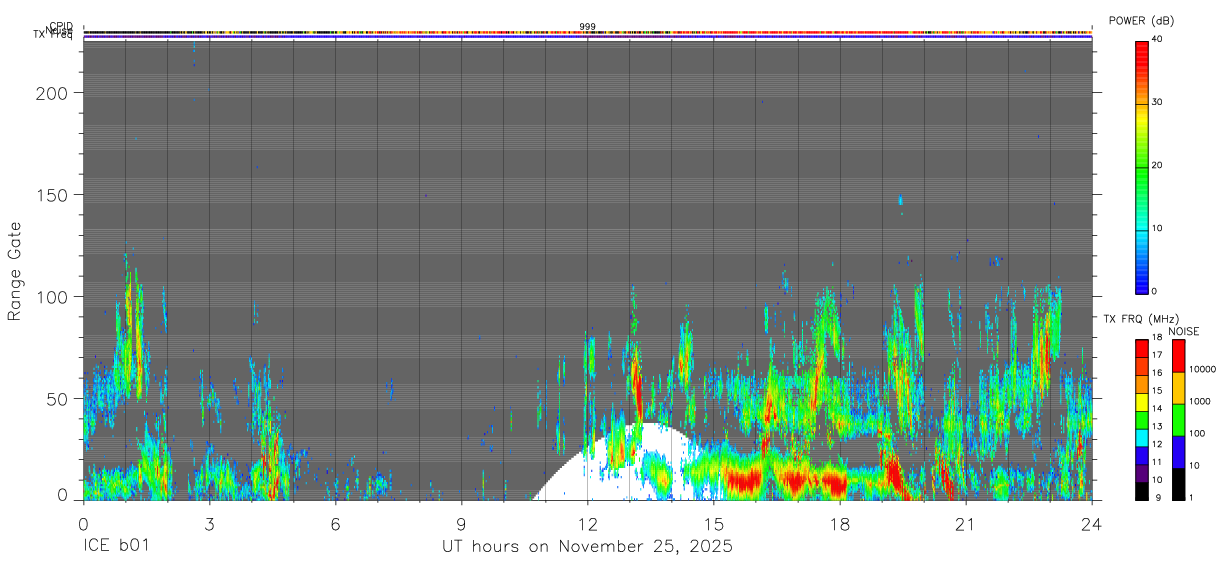This screenshot has width=1228, height=567.
Task: Click the 12 tick label on UT hours axis
Action: pyautogui.click(x=587, y=523)
